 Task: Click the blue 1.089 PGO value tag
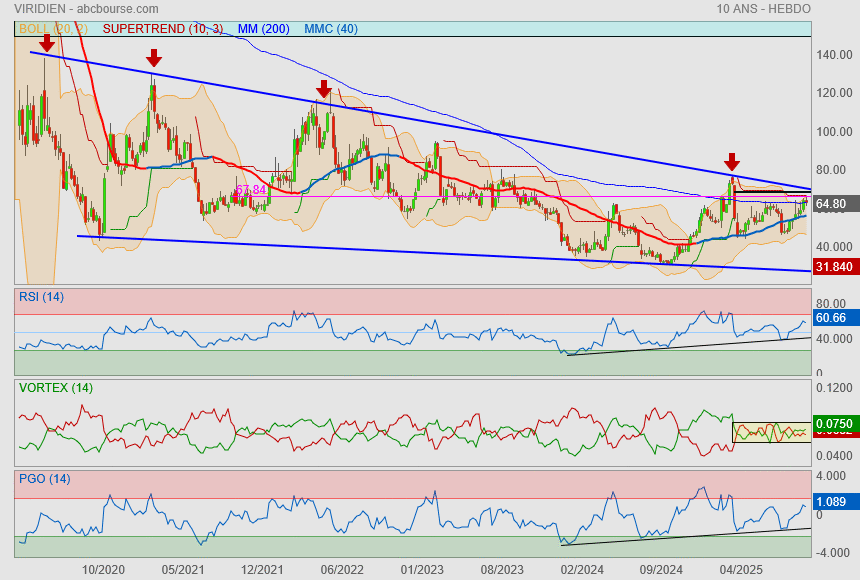pyautogui.click(x=832, y=500)
